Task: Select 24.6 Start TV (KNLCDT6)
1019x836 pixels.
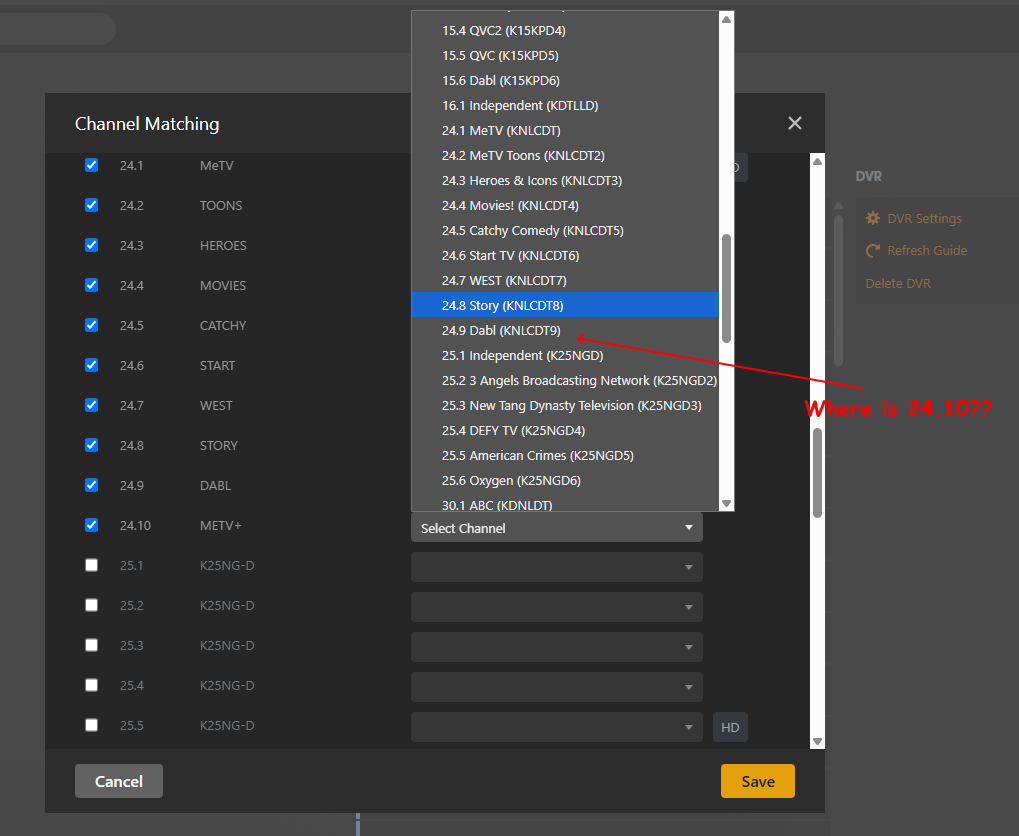Action: tap(565, 255)
